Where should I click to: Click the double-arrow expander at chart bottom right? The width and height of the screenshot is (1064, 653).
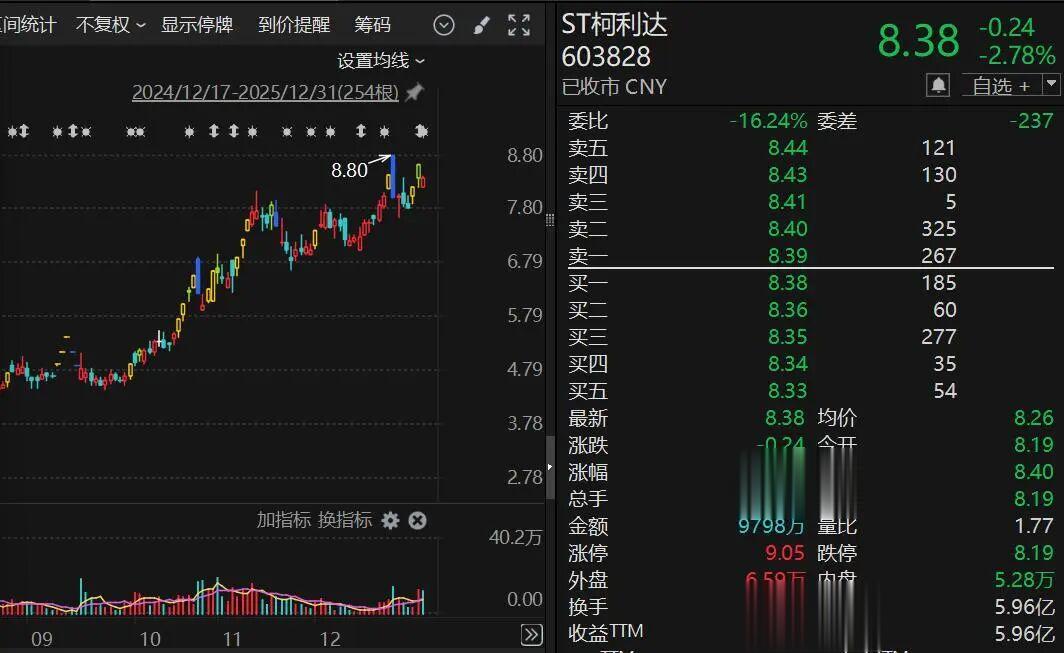pyautogui.click(x=531, y=632)
